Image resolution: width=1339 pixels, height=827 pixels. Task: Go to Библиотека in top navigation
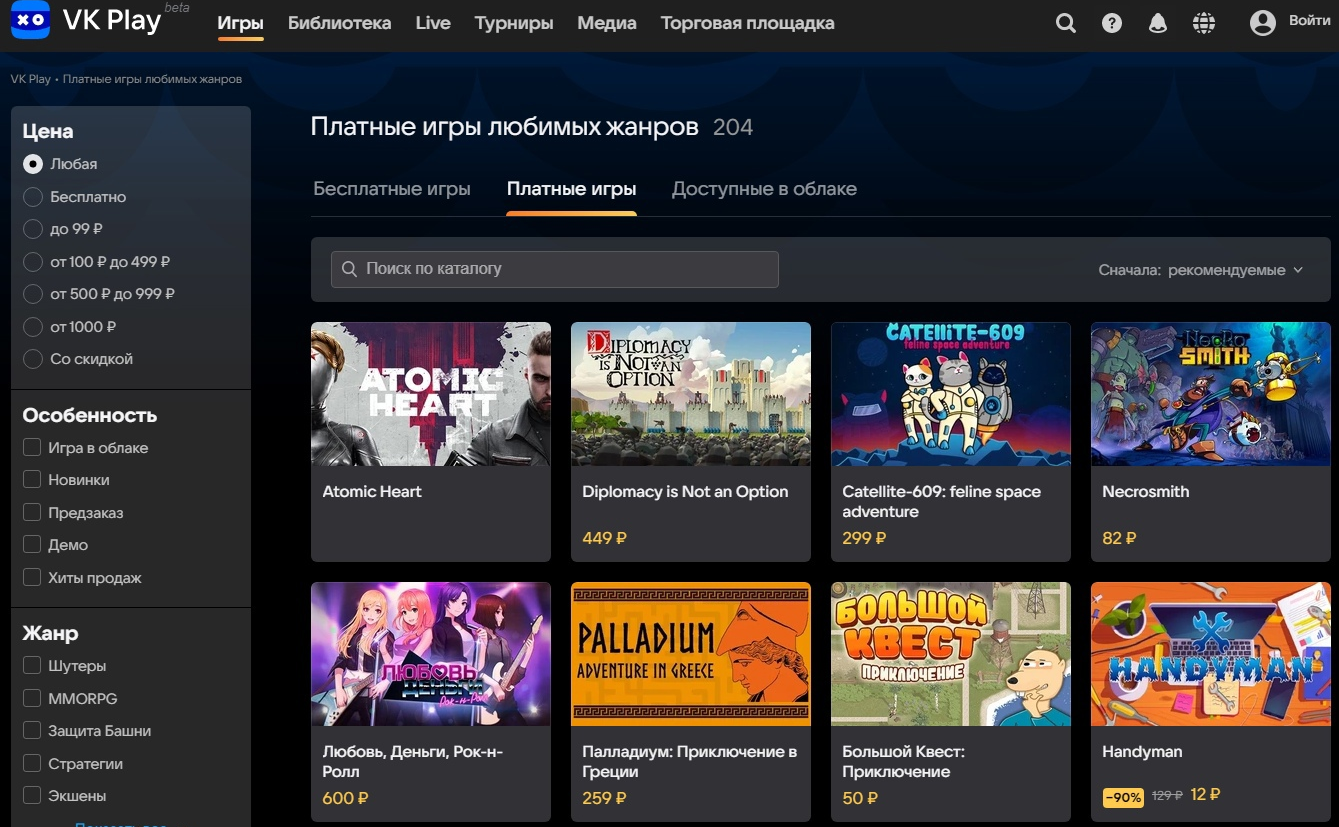pyautogui.click(x=339, y=23)
